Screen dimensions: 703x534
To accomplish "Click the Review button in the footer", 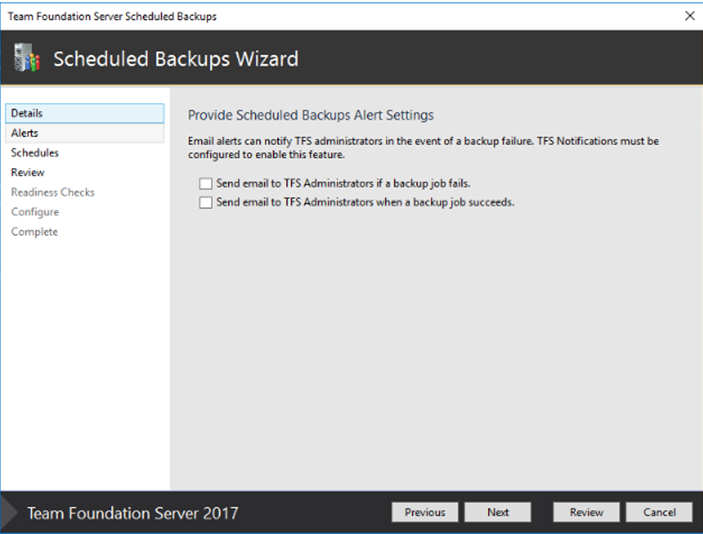I will tap(586, 512).
